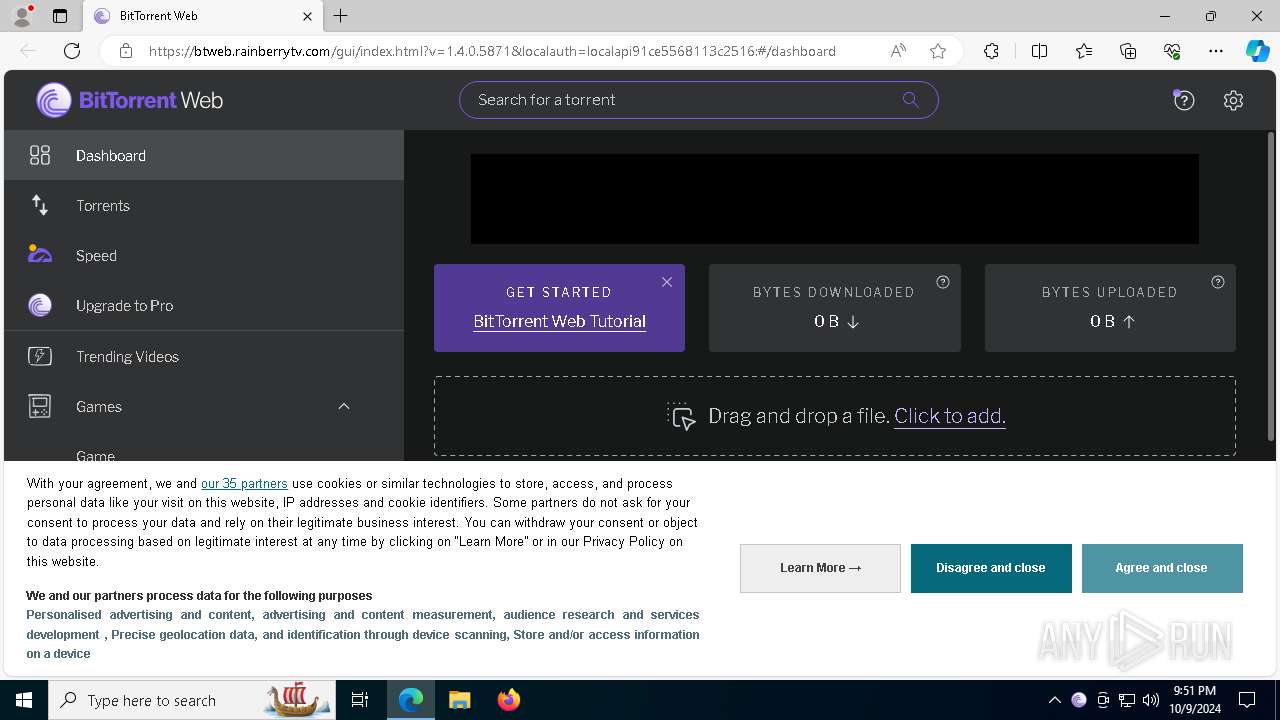The image size is (1280, 720).
Task: Click the Click to add link
Action: (x=949, y=416)
